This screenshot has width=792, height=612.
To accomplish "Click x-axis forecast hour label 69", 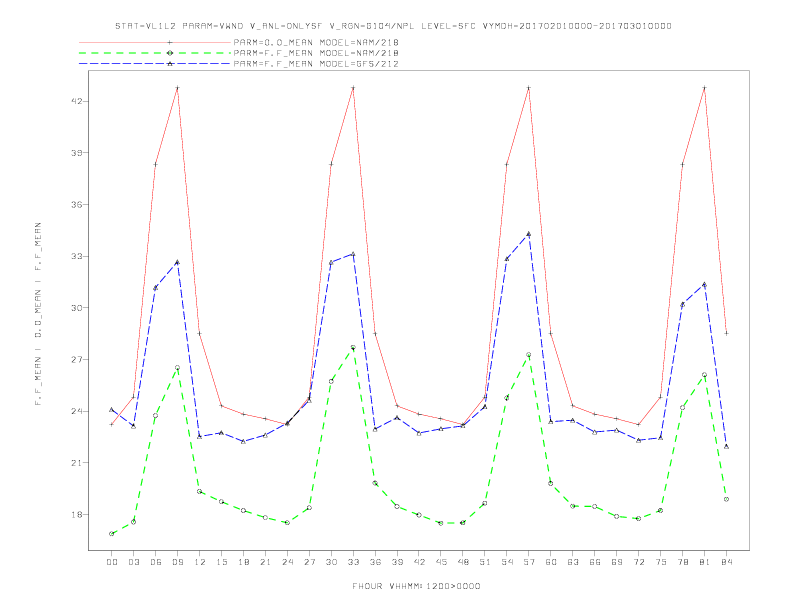I will click(x=617, y=562).
